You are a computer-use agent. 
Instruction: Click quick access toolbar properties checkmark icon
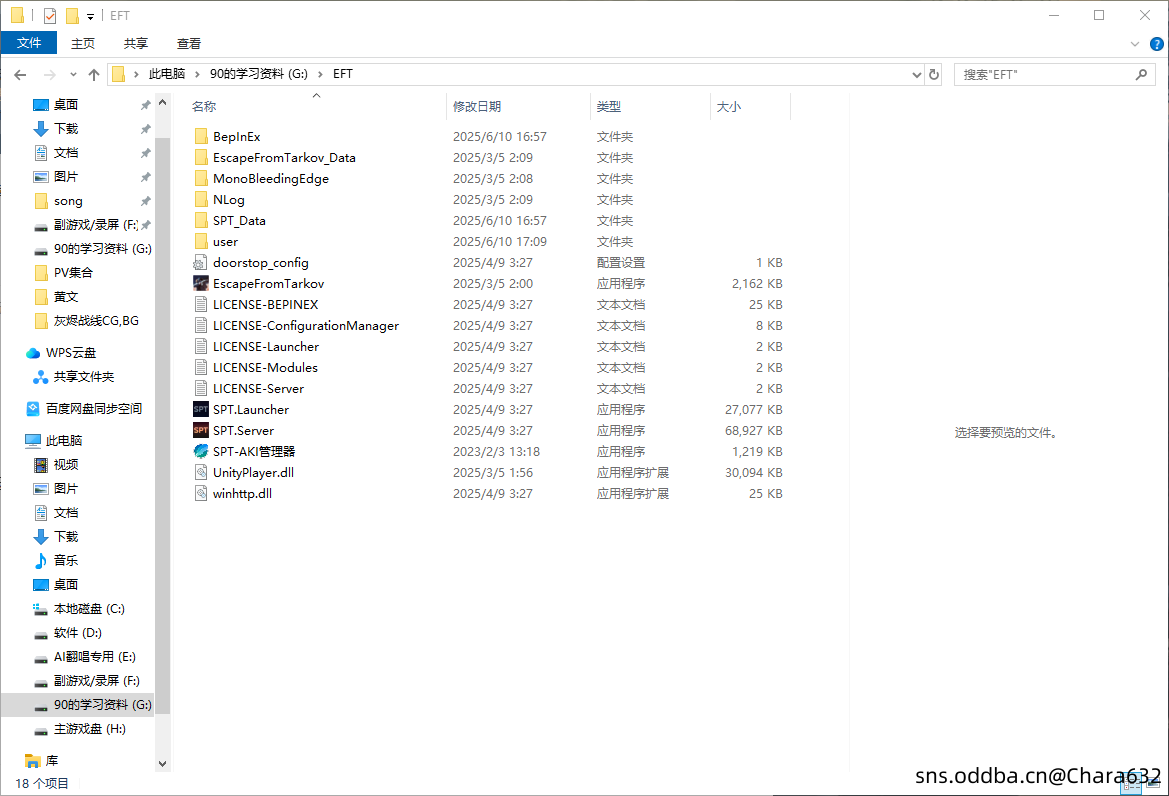pyautogui.click(x=50, y=15)
